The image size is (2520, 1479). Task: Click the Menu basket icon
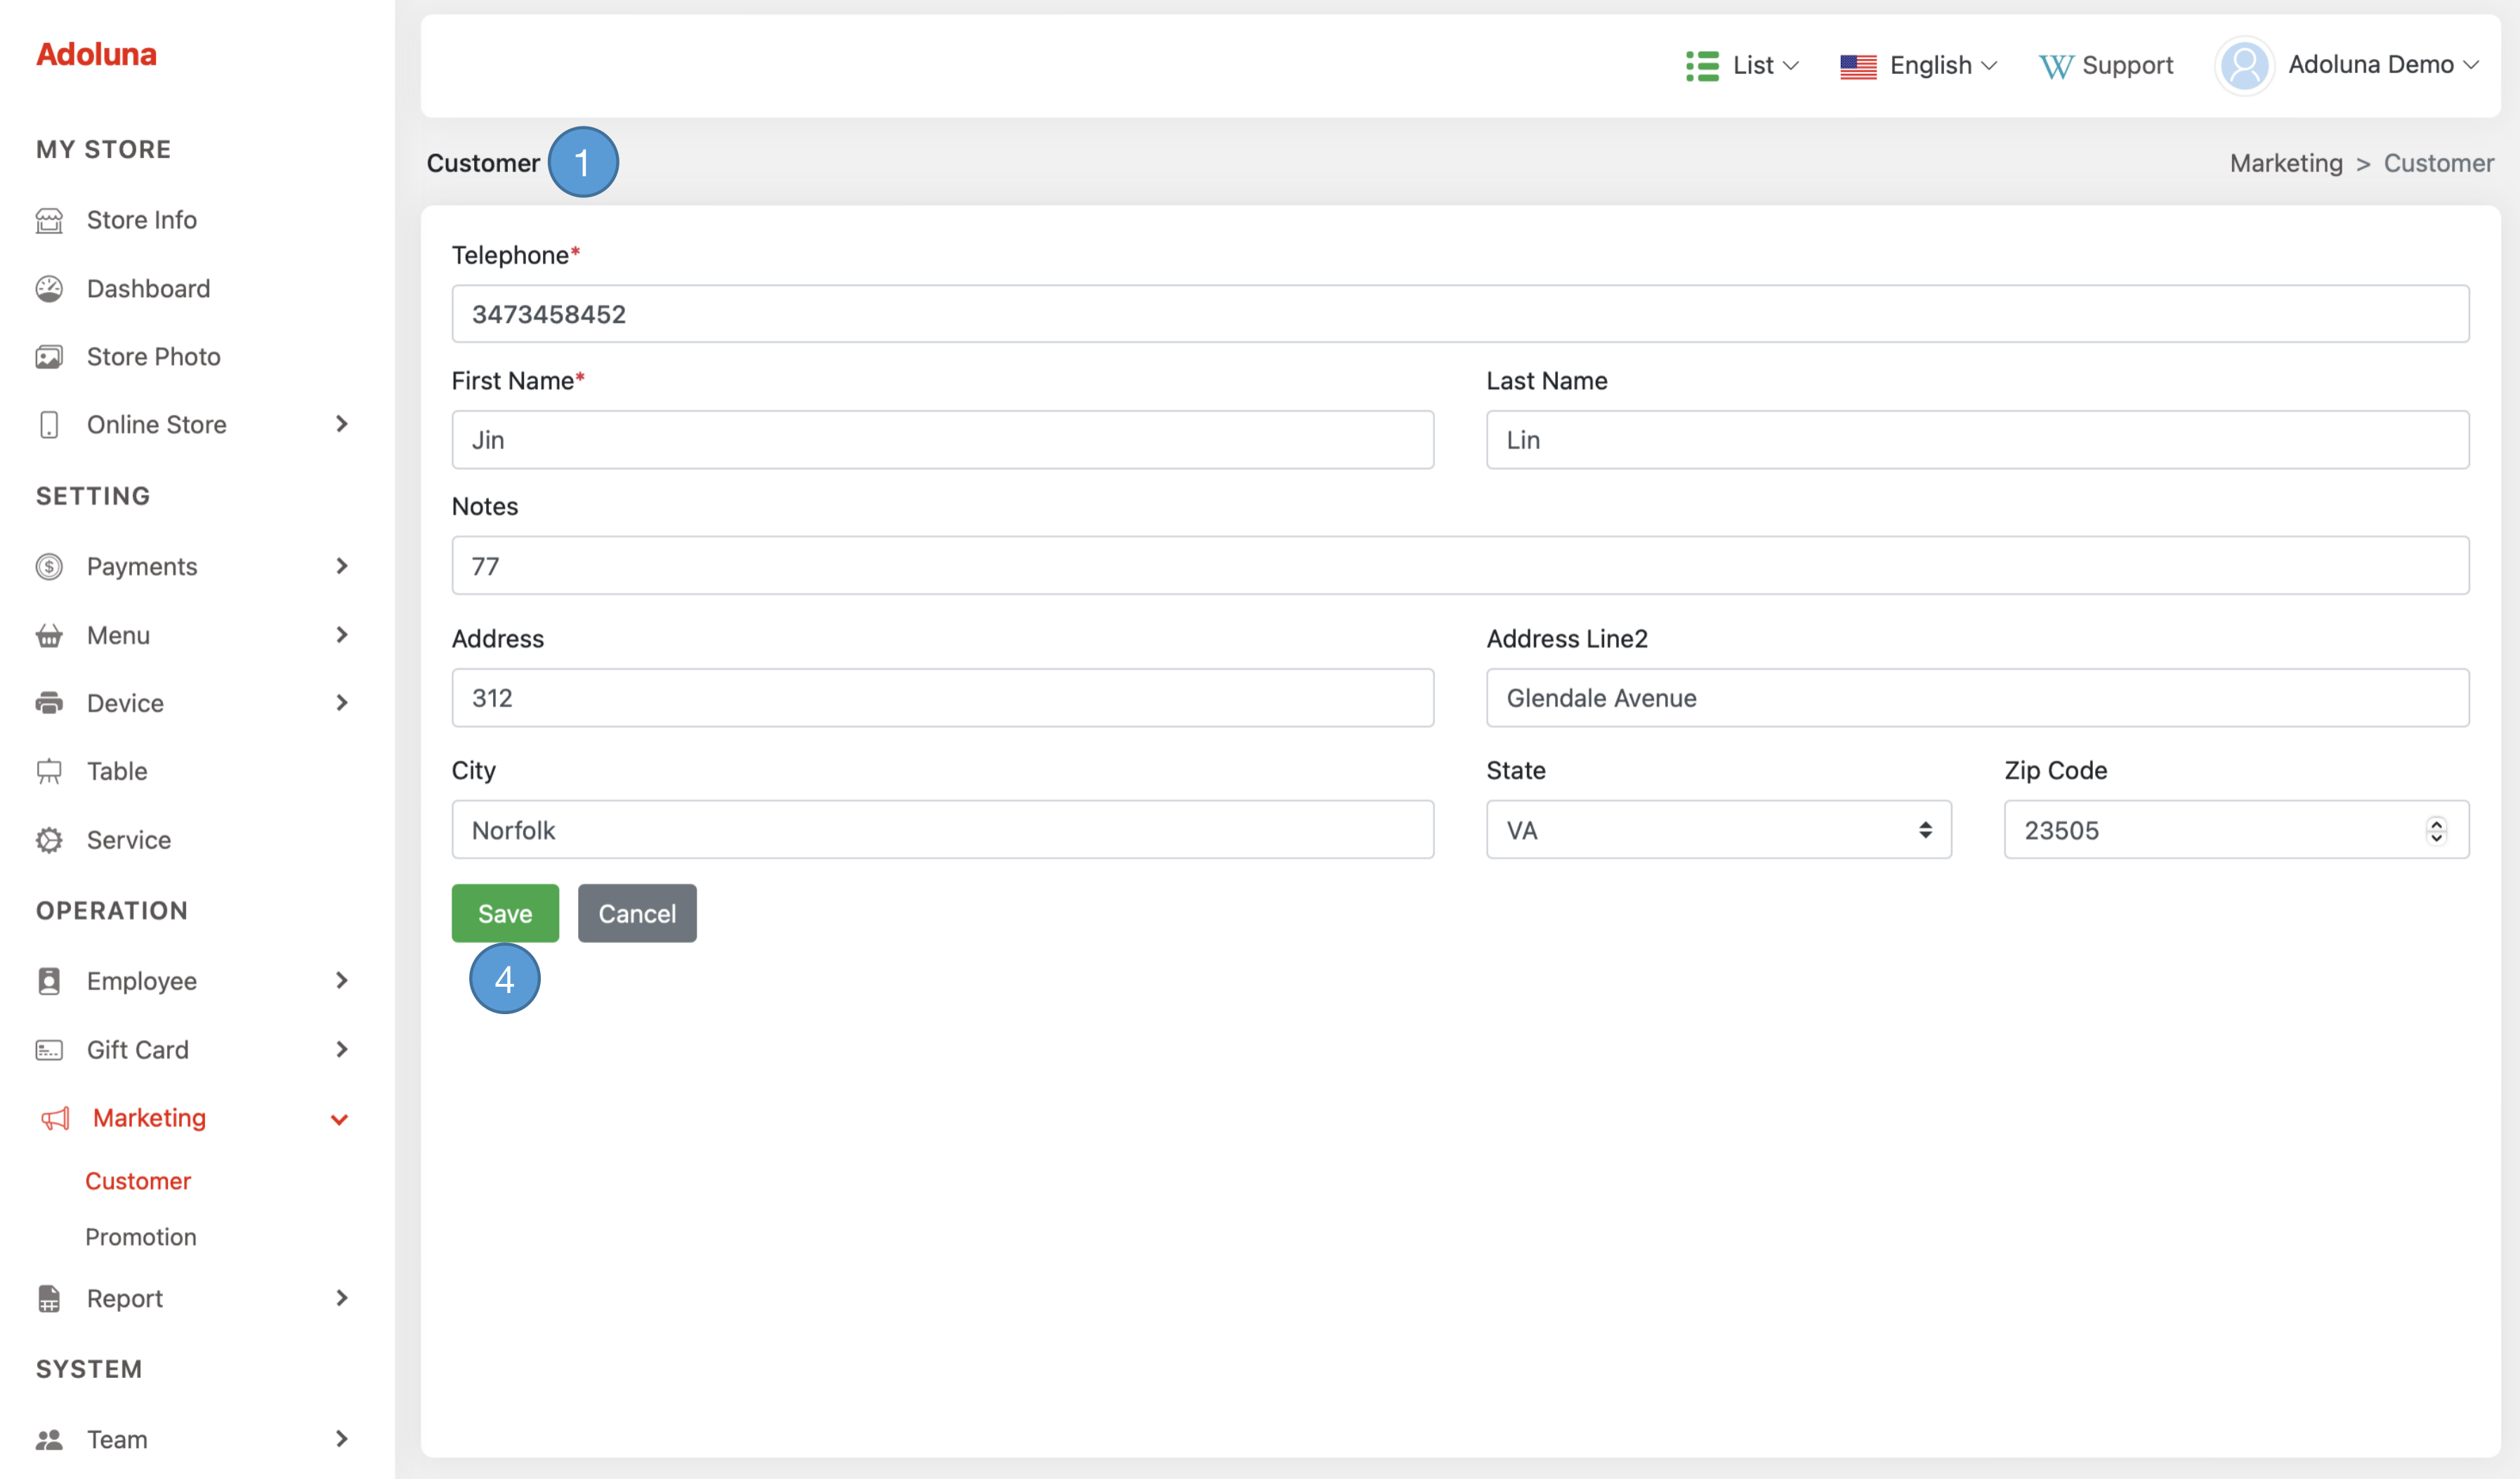point(49,635)
